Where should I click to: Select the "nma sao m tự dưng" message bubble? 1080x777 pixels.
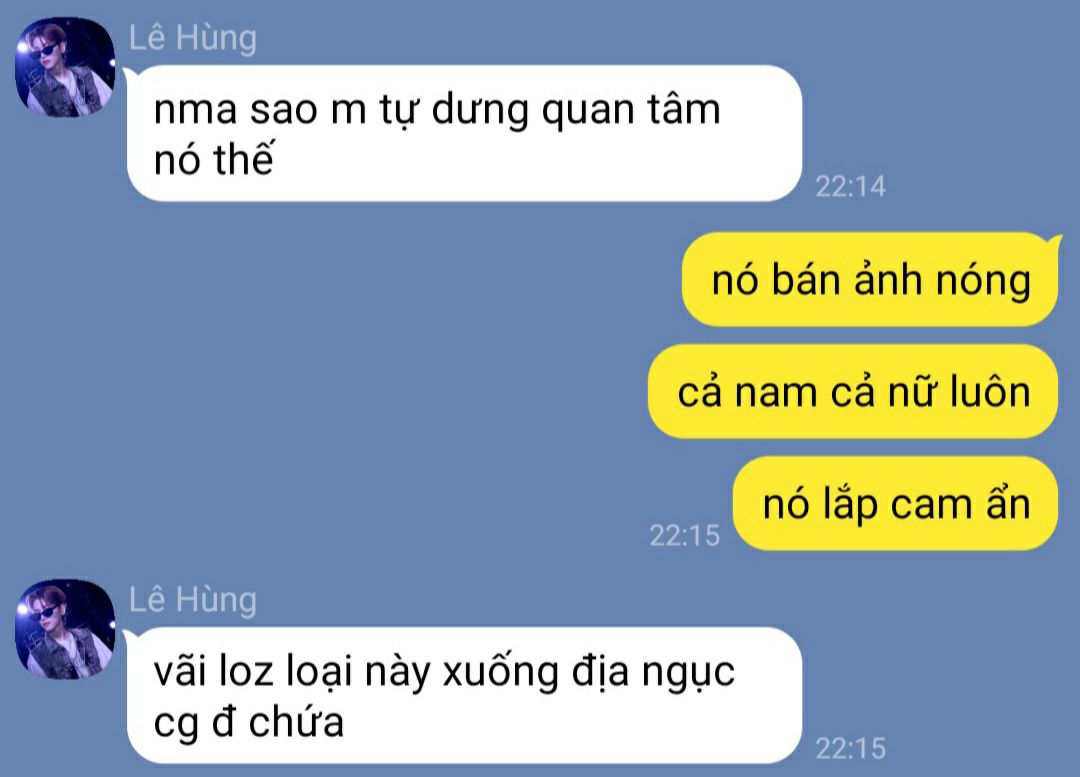click(464, 133)
